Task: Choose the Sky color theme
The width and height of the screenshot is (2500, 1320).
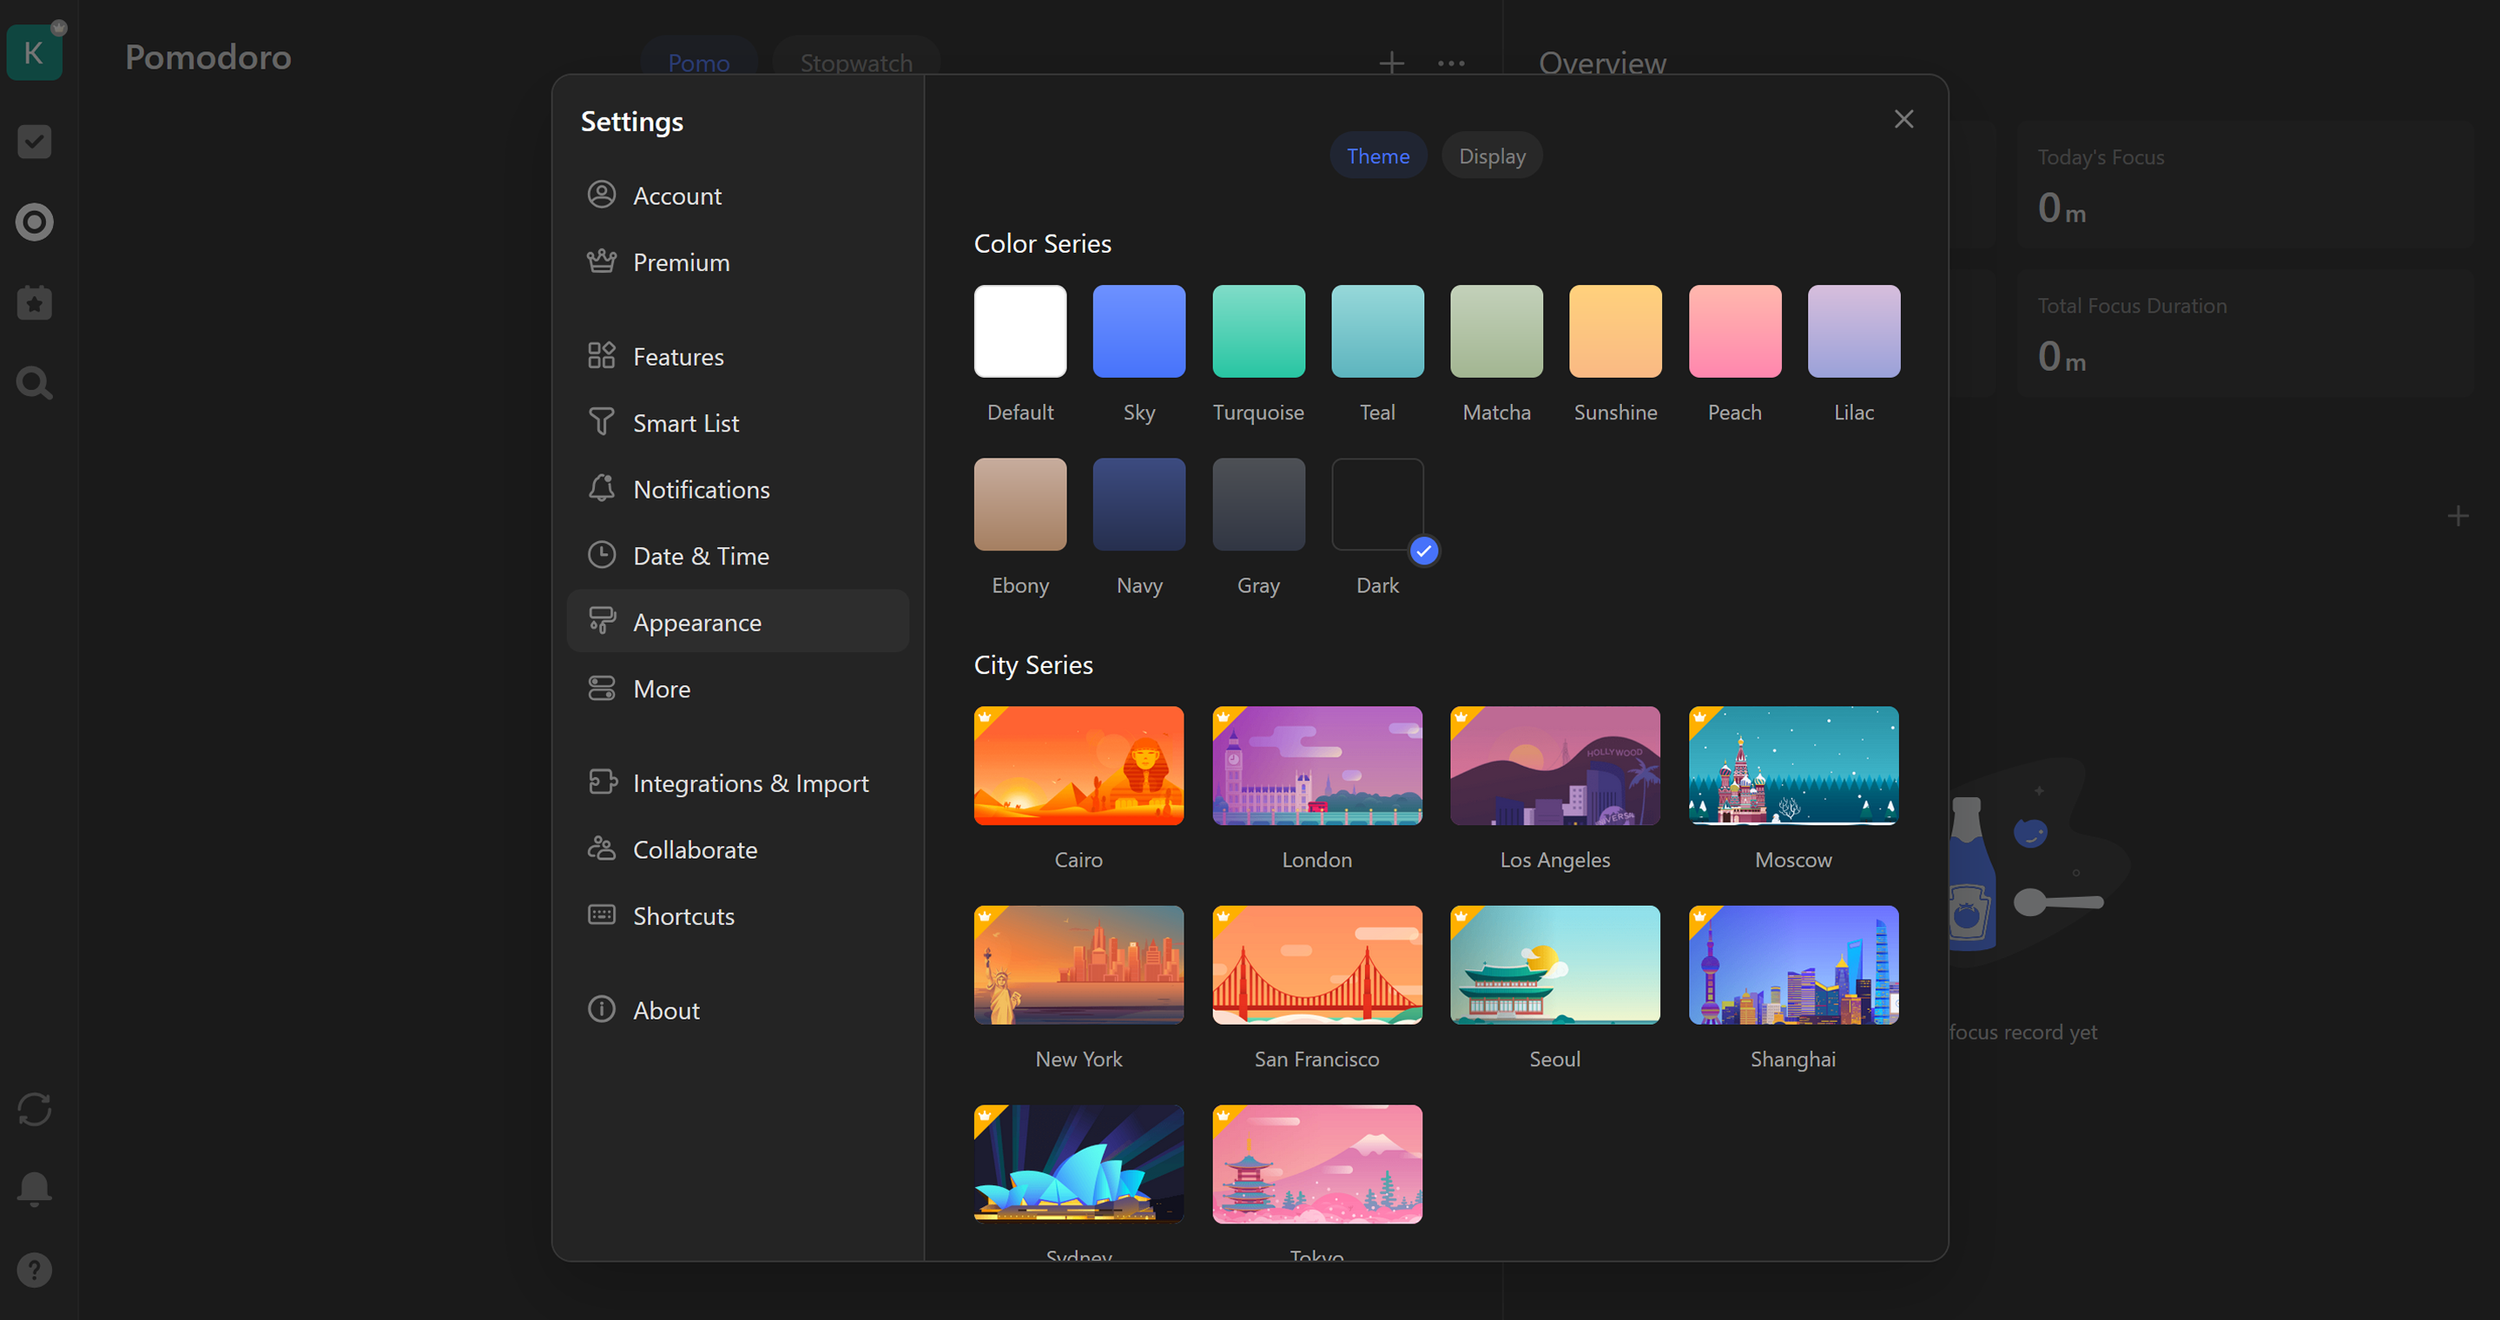Action: point(1138,332)
